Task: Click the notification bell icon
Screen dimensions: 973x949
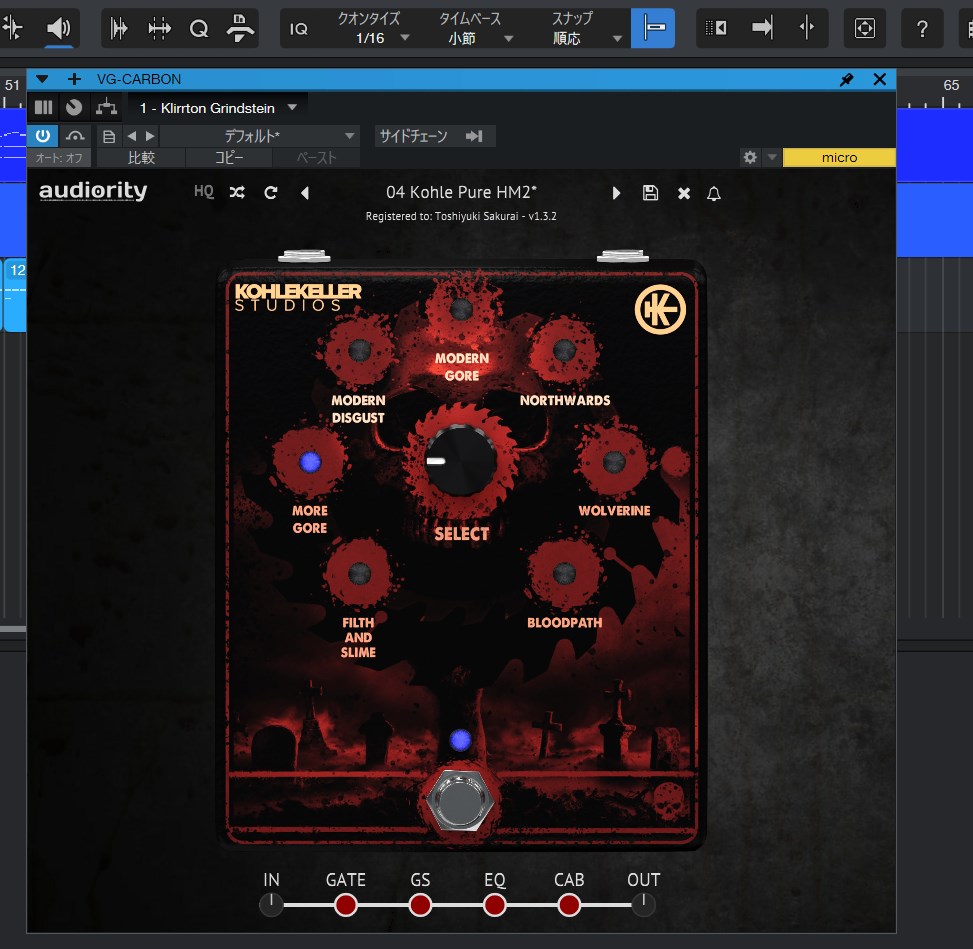Action: [x=714, y=193]
